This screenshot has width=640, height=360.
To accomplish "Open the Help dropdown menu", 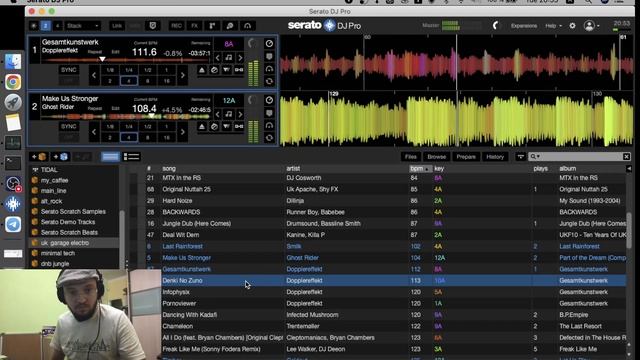I will [553, 26].
